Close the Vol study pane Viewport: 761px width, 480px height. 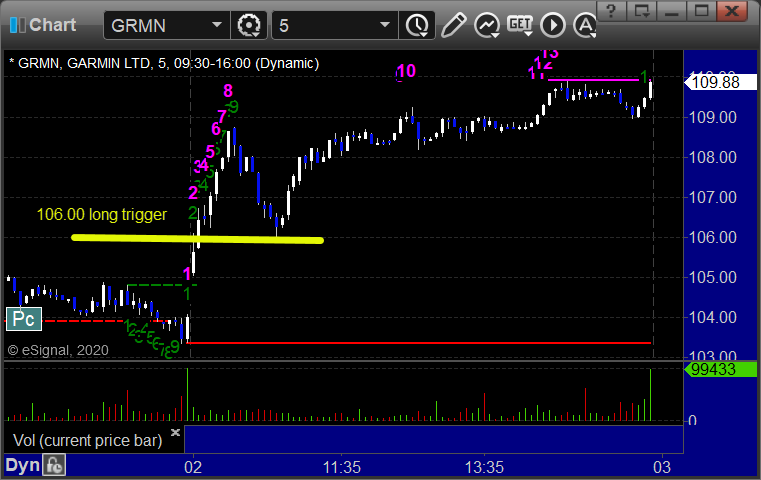coord(175,432)
